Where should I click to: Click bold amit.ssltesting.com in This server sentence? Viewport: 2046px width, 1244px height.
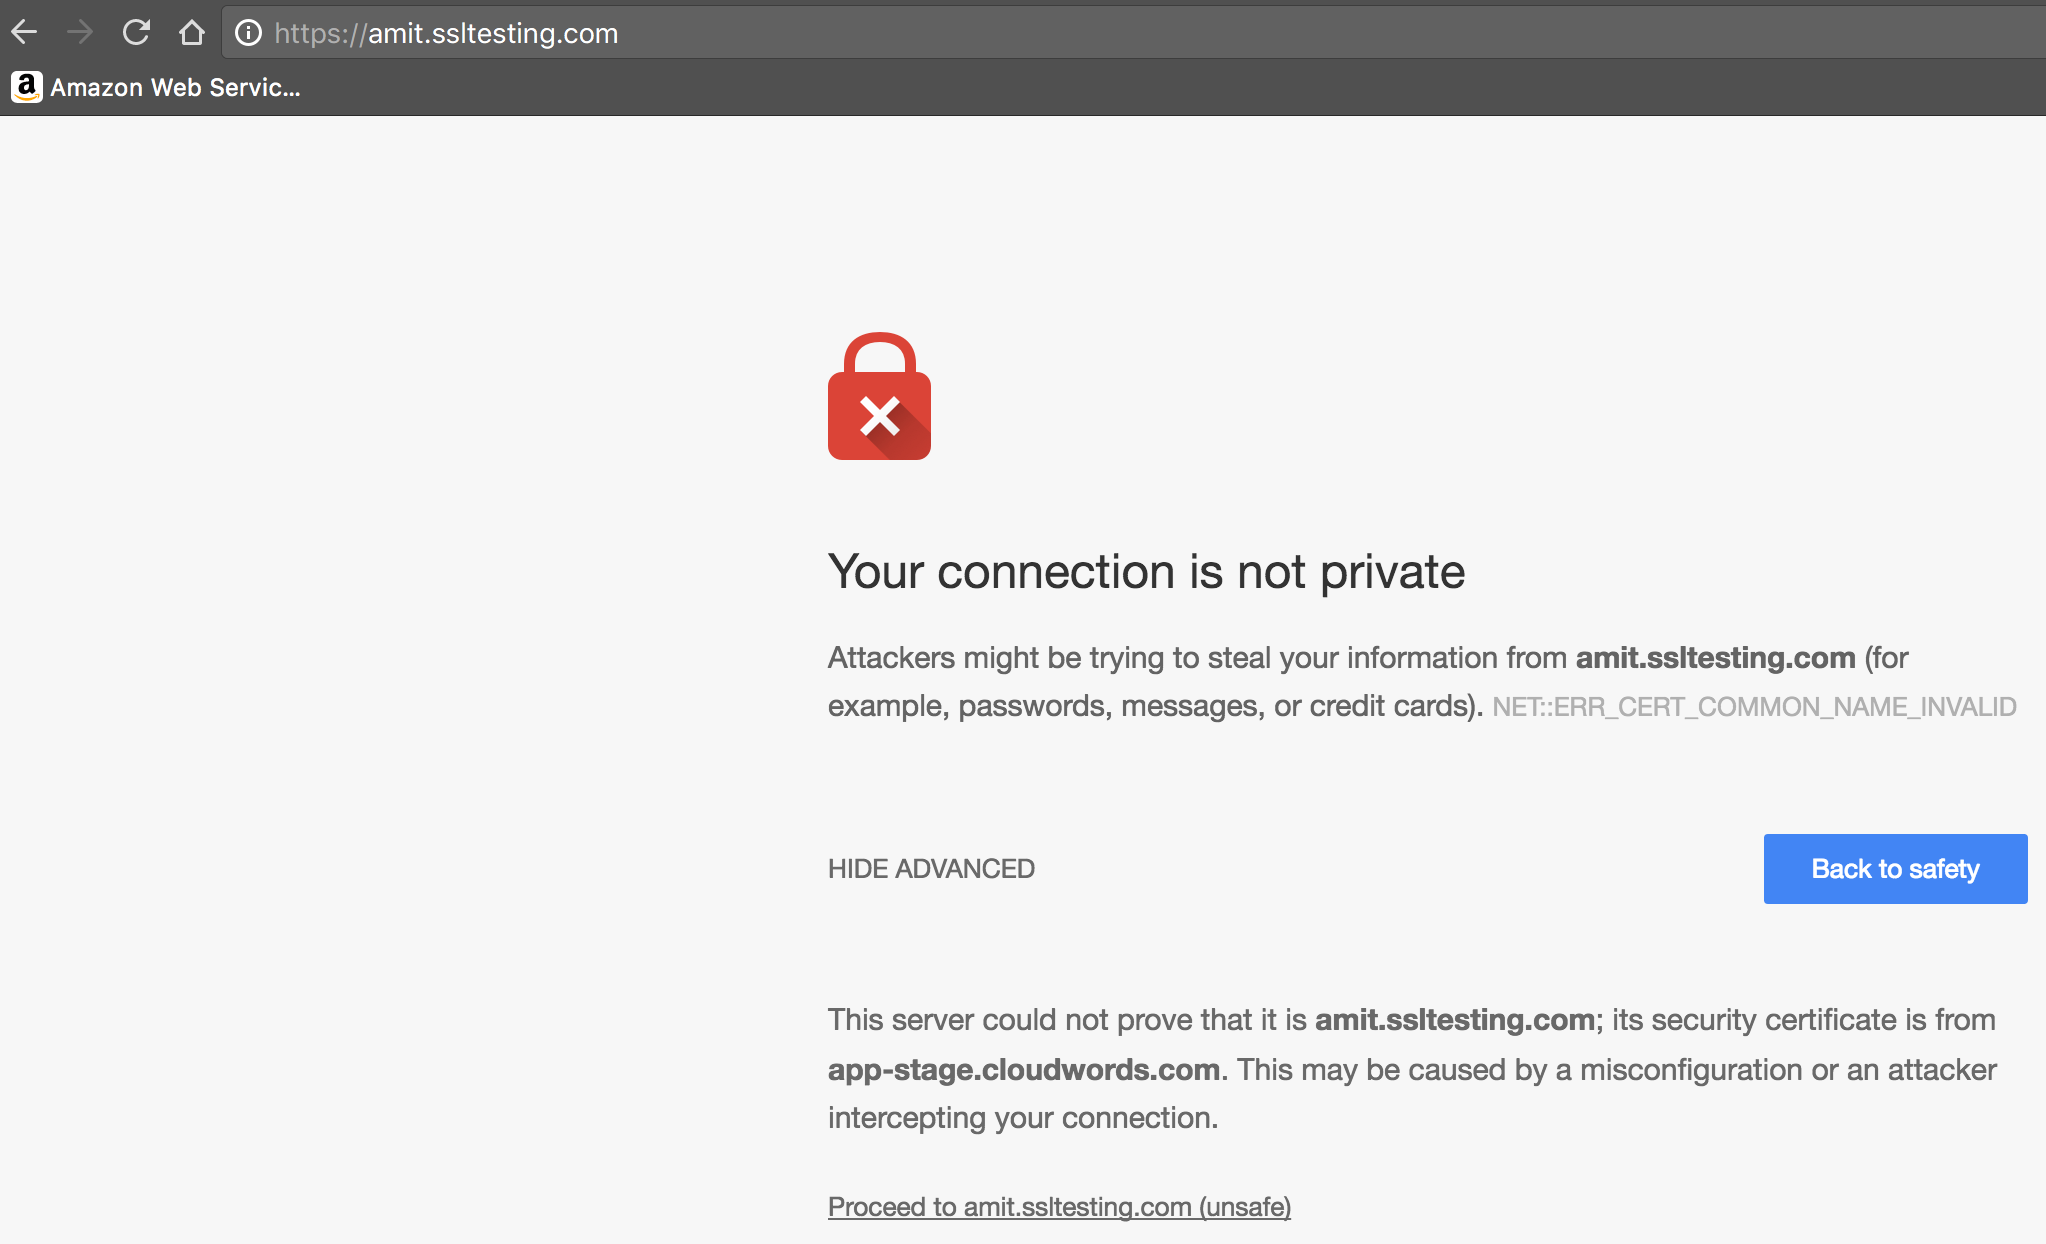point(1454,1019)
